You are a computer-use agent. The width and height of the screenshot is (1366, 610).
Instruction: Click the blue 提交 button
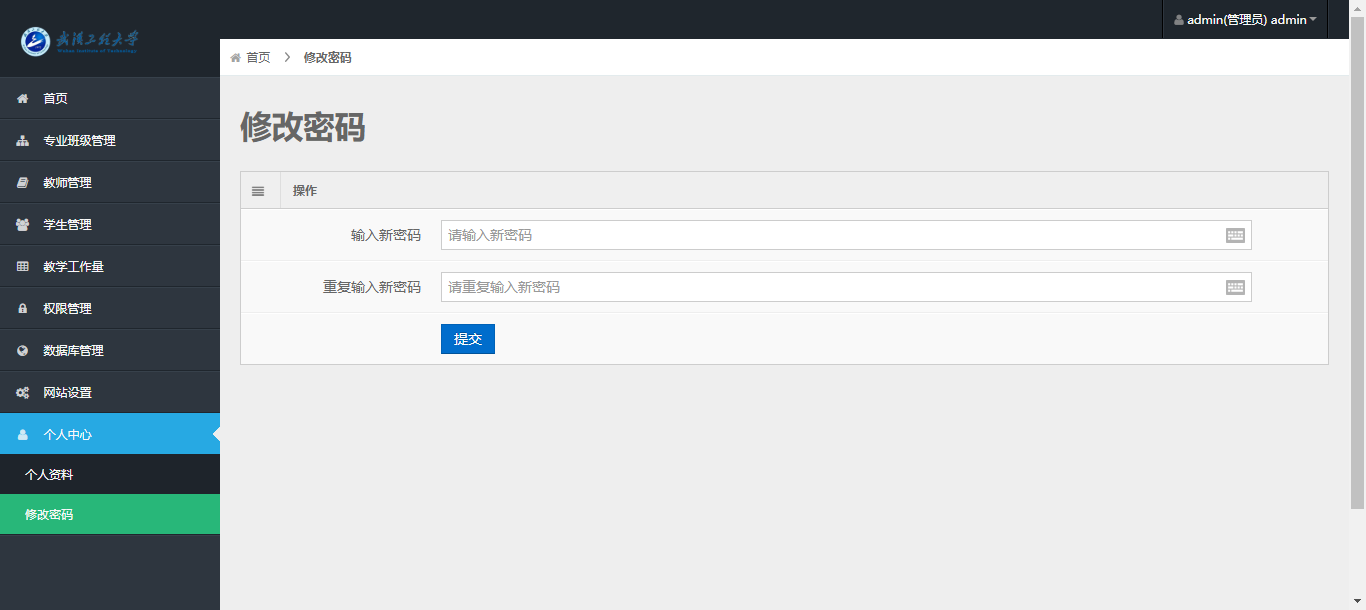(467, 339)
